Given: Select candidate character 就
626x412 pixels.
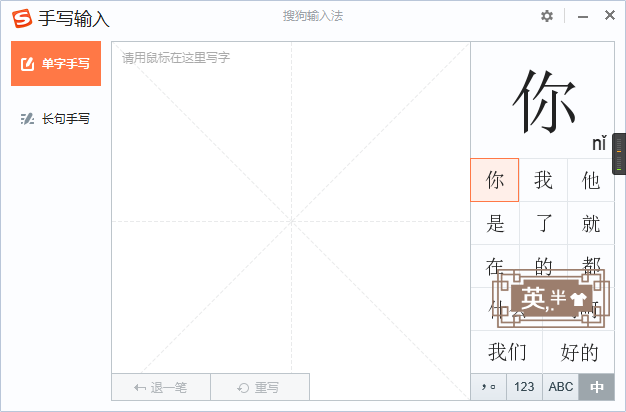Looking at the screenshot, I should pyautogui.click(x=591, y=223).
